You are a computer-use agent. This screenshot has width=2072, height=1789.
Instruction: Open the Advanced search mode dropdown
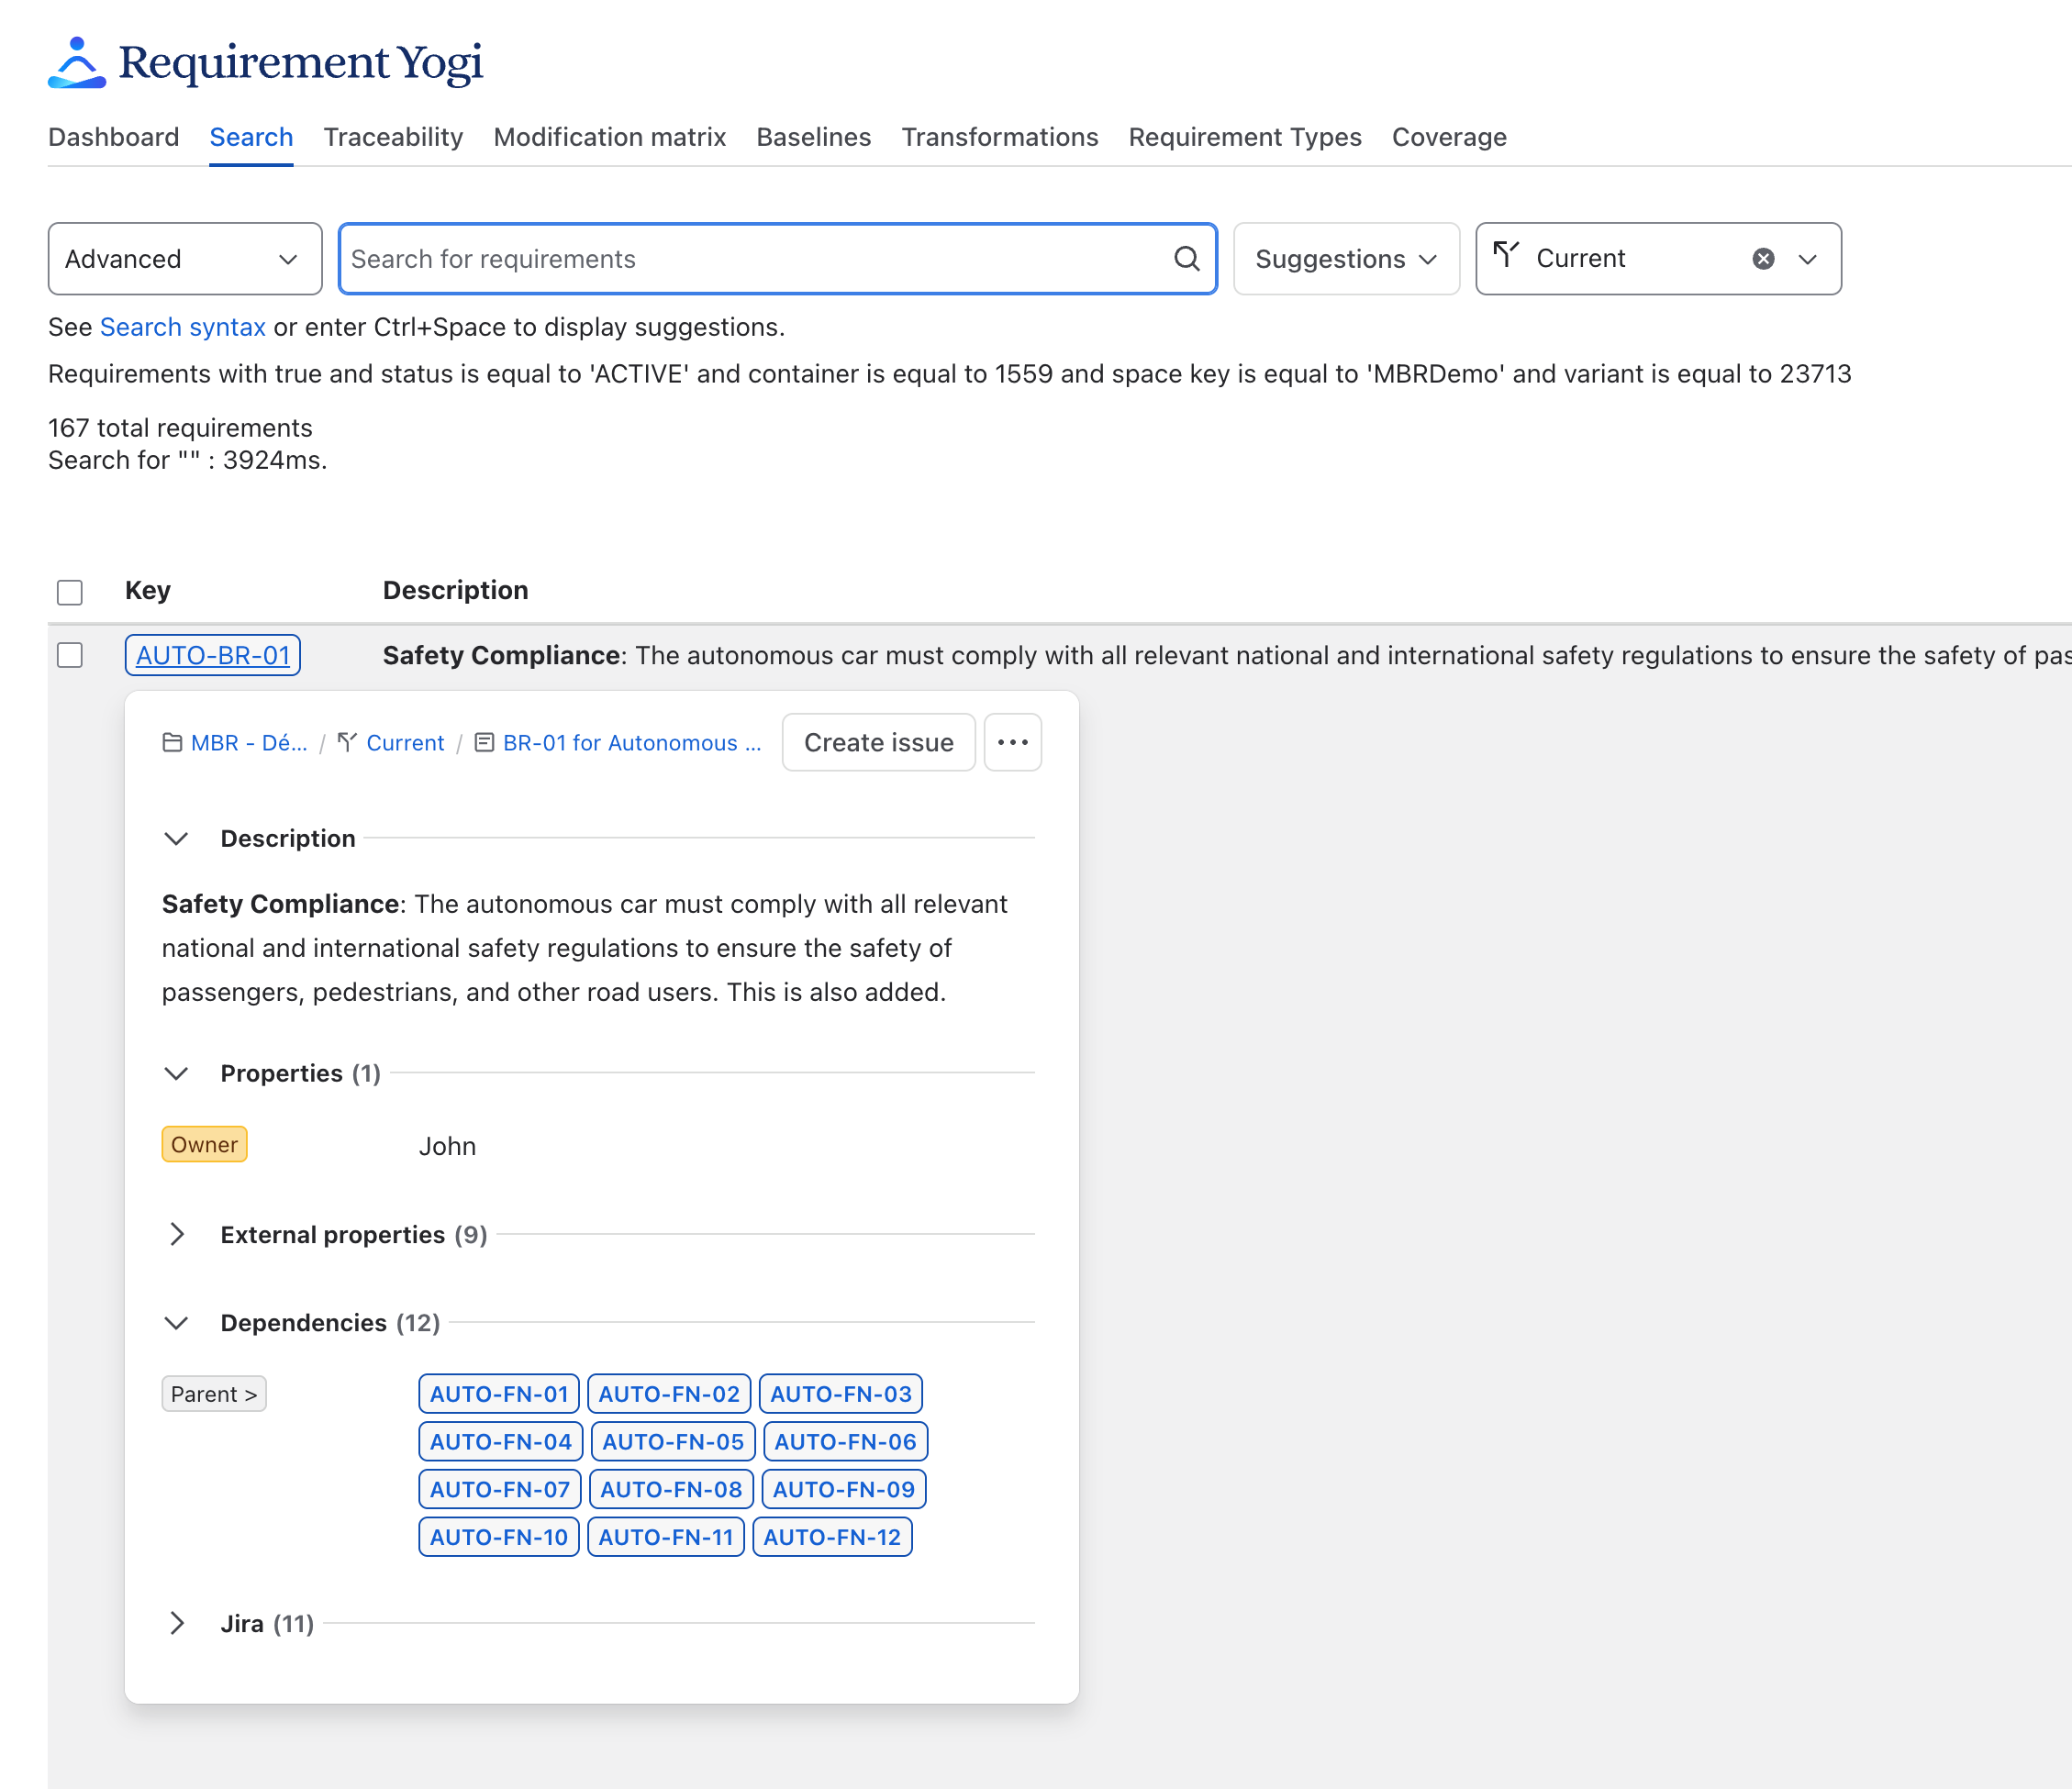(185, 259)
